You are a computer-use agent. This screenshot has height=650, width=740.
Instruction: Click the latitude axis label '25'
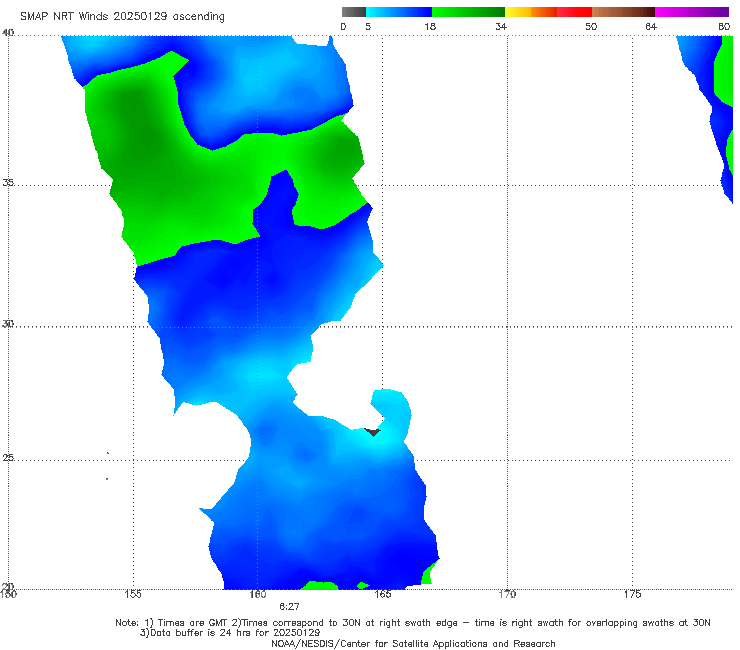tap(8, 457)
